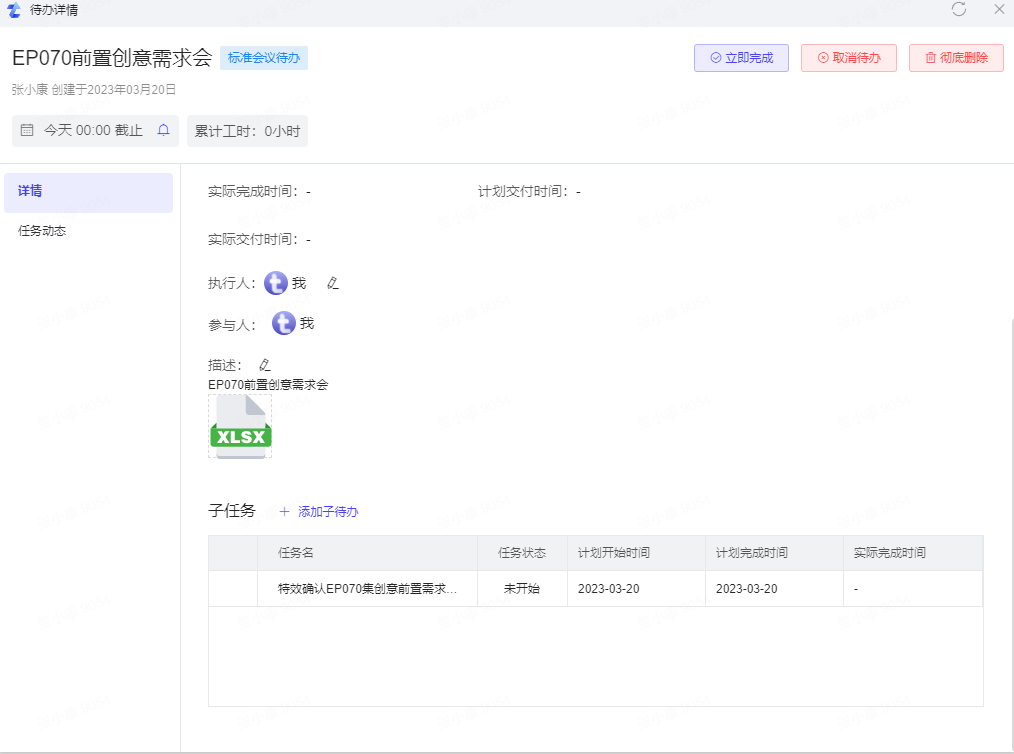Click the bell reminder icon
Image resolution: width=1014 pixels, height=754 pixels.
coord(164,130)
